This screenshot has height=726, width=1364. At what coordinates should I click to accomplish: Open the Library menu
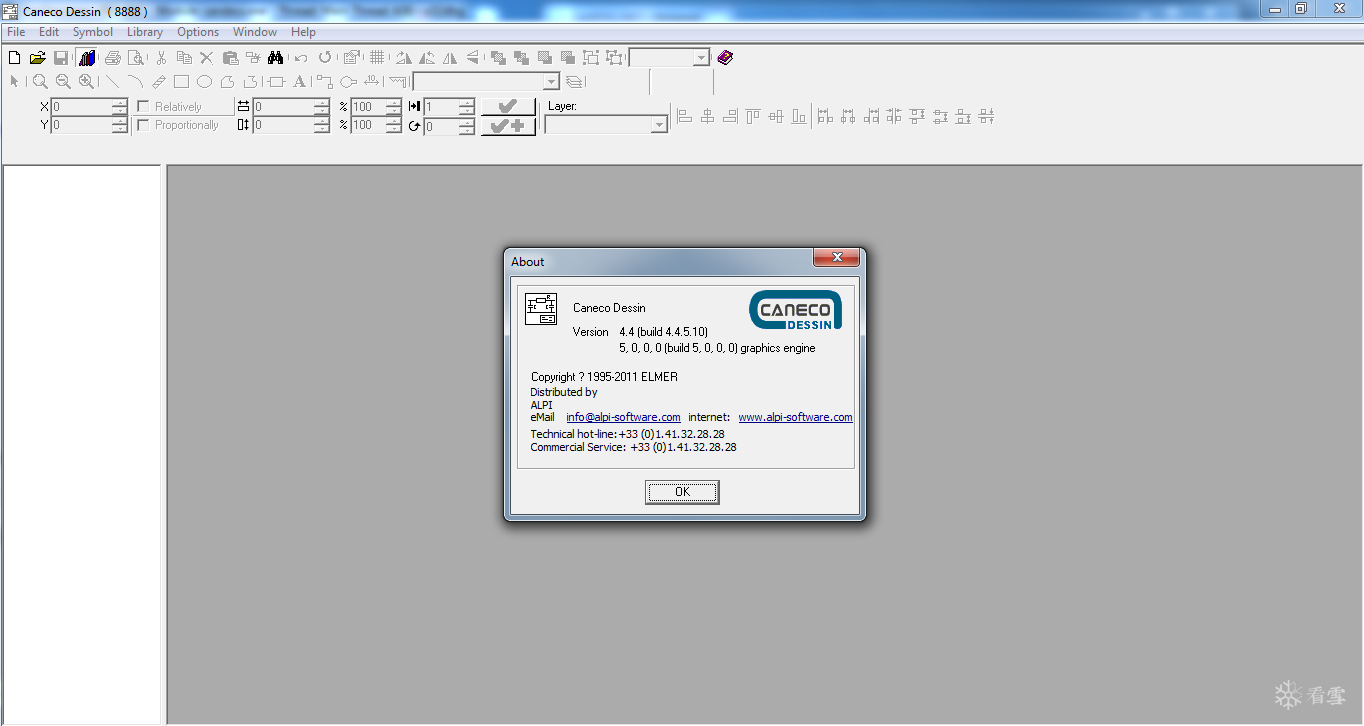(145, 32)
